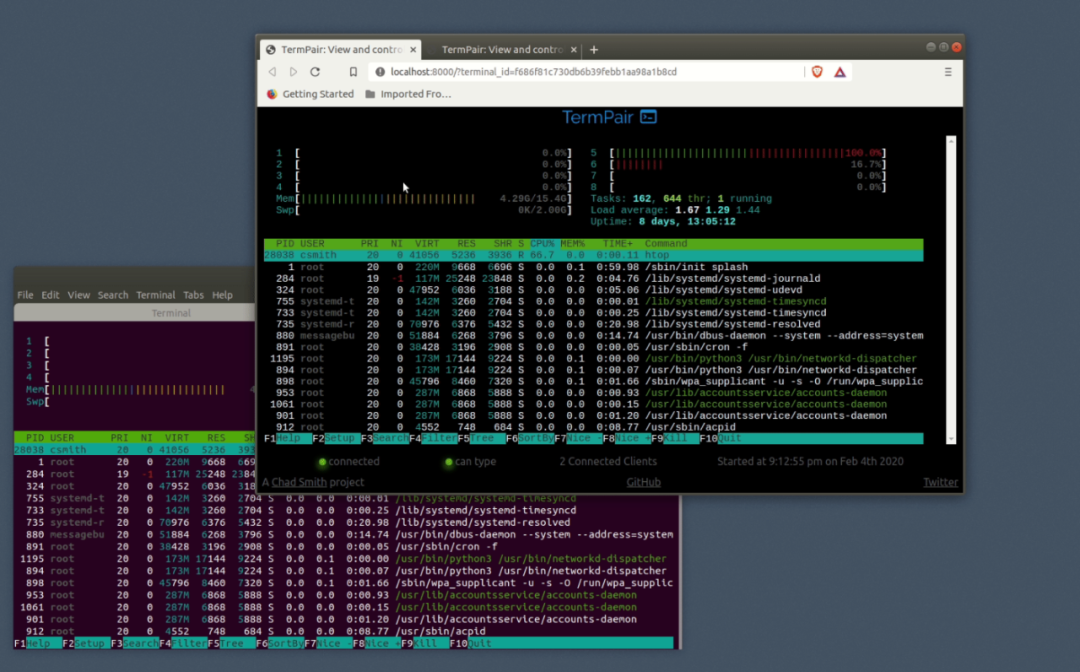
Task: Click F3 Search in browser htop
Action: point(384,439)
